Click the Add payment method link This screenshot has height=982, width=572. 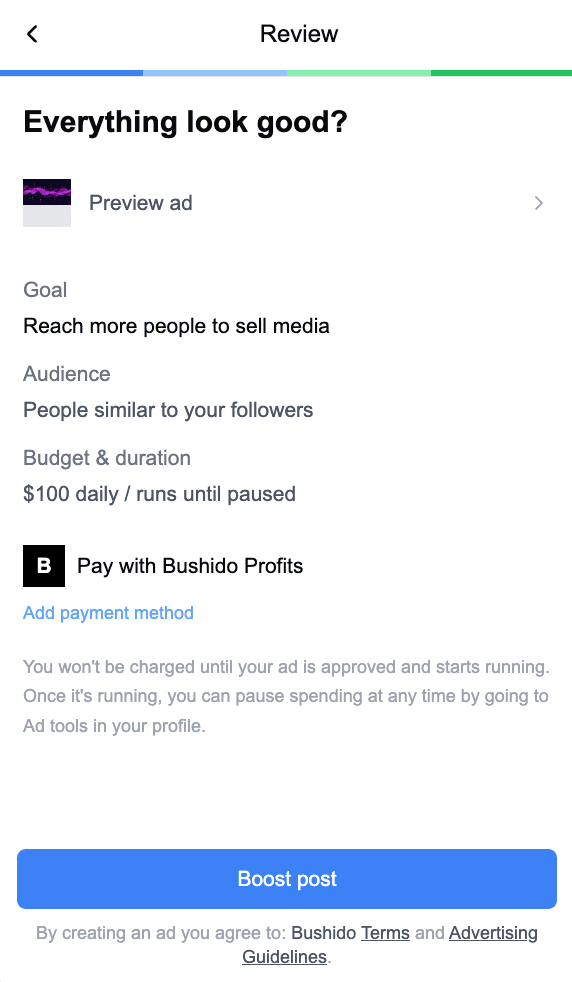108,612
